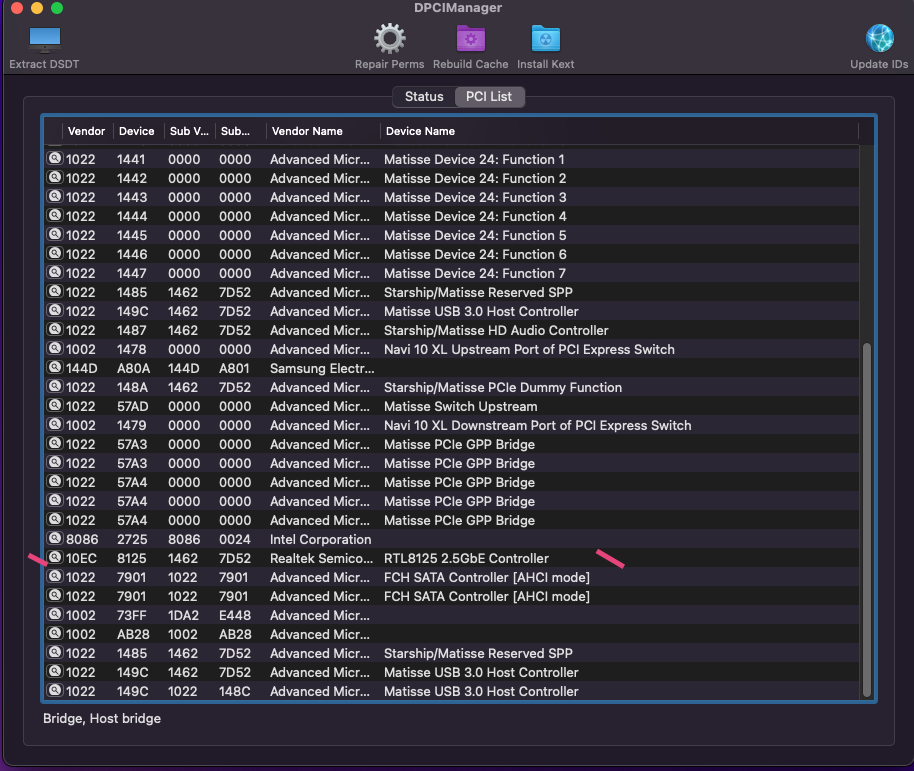914x771 pixels.
Task: Click the Install Kext folder icon
Action: pyautogui.click(x=545, y=40)
